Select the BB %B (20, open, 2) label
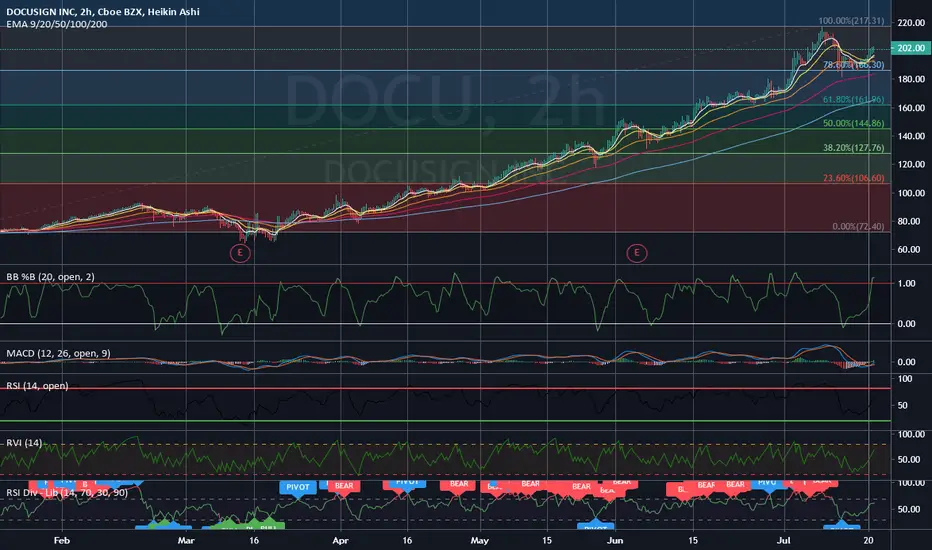 click(x=51, y=277)
